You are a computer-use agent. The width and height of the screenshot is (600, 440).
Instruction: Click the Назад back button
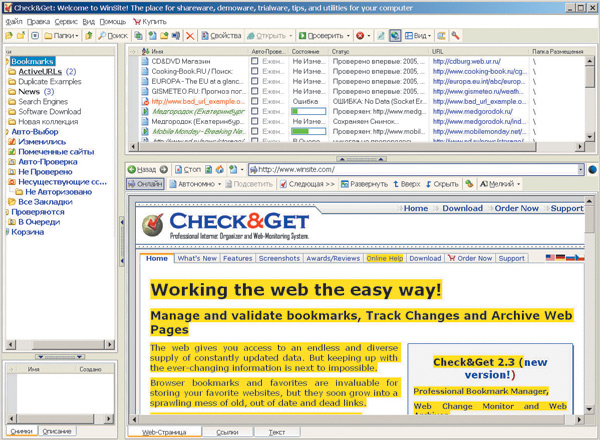pyautogui.click(x=142, y=169)
